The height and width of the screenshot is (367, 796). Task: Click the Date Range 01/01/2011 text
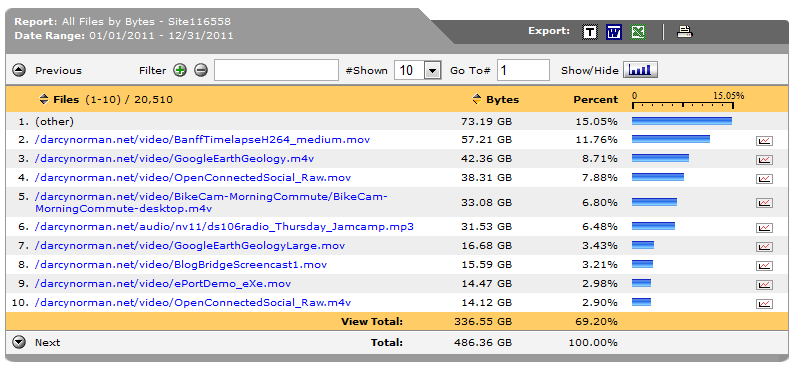coord(118,36)
